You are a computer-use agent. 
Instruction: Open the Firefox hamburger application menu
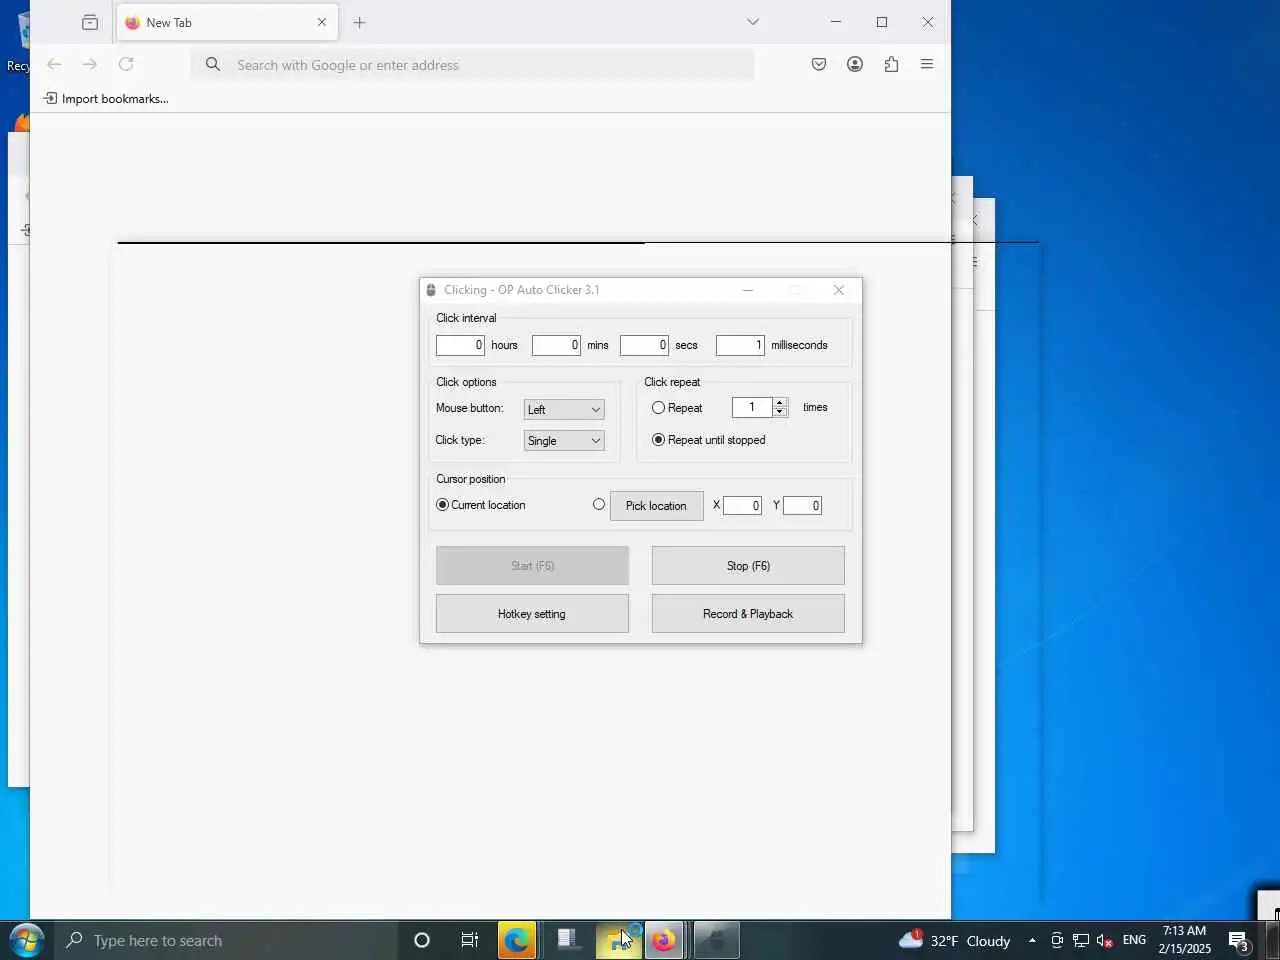tap(927, 64)
